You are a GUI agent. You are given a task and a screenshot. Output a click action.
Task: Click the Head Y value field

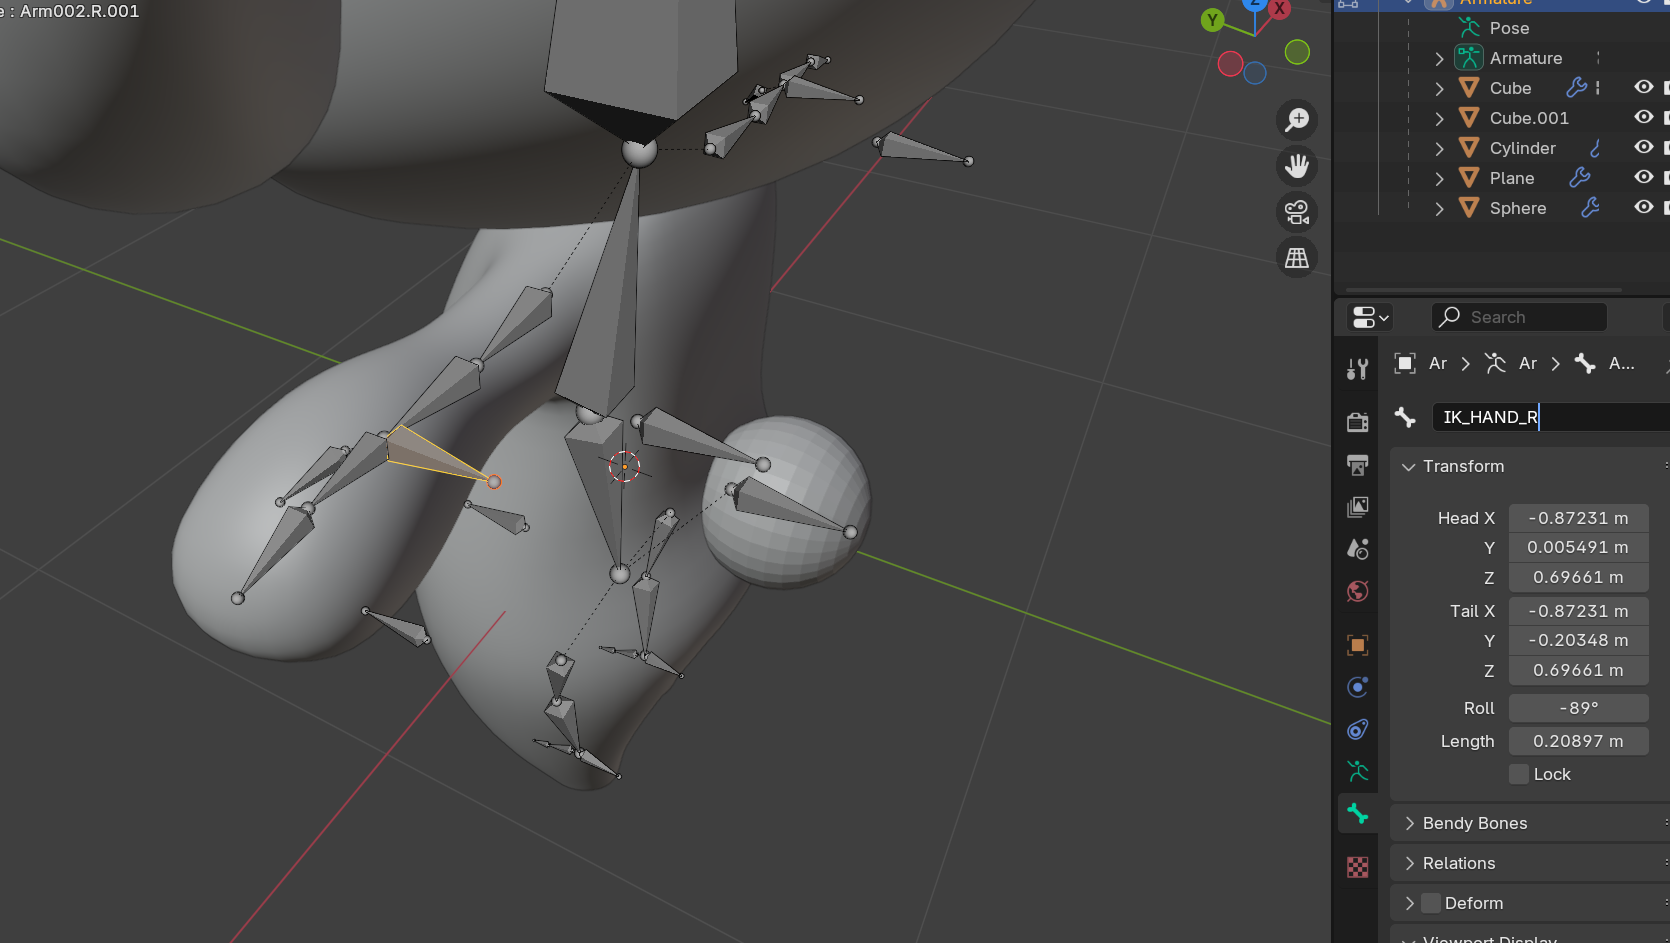click(1578, 547)
